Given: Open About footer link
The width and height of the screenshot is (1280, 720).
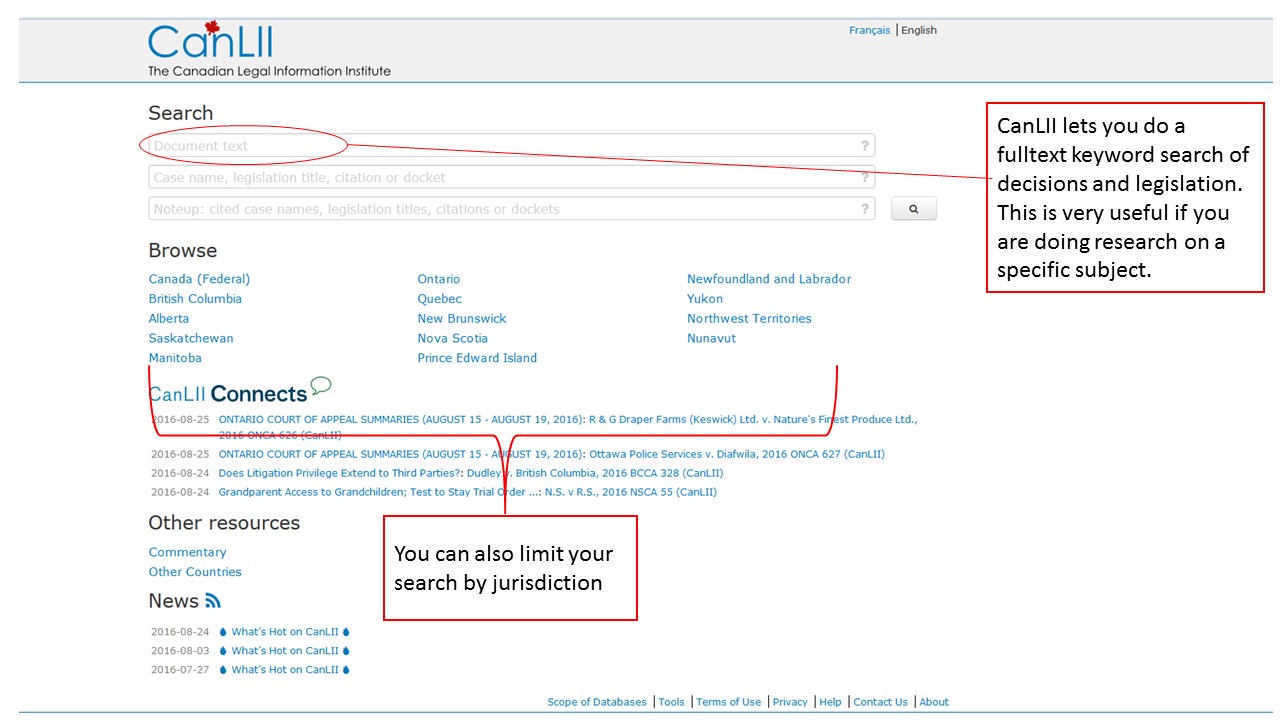Looking at the screenshot, I should tap(934, 702).
